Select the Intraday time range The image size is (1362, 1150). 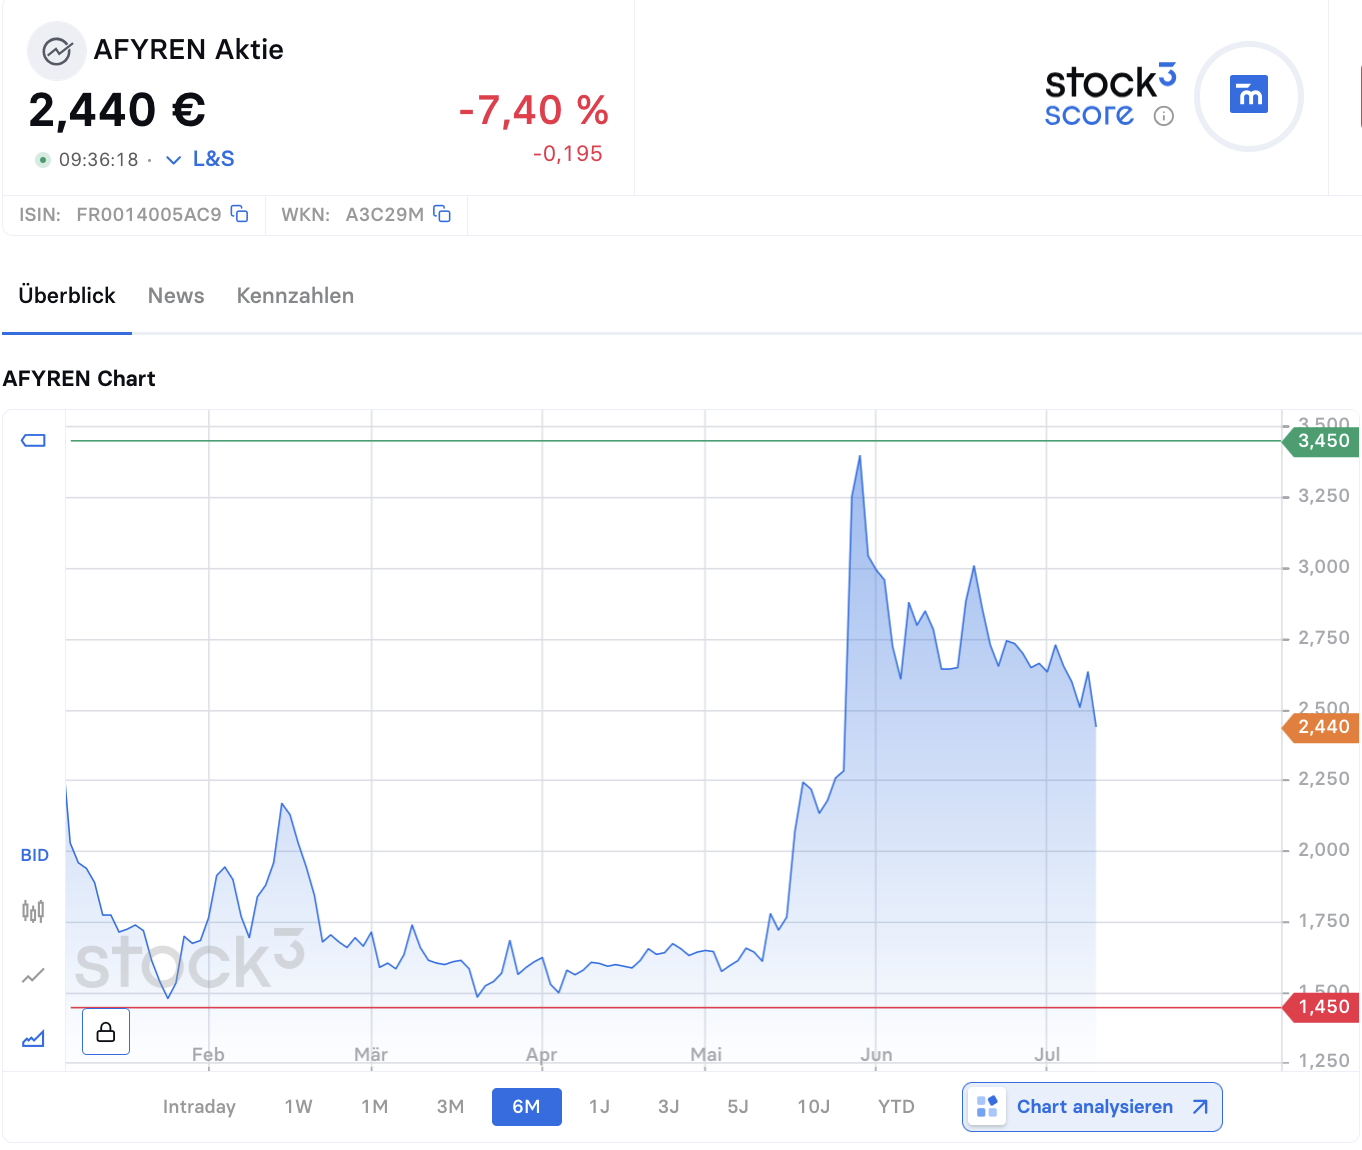199,1107
